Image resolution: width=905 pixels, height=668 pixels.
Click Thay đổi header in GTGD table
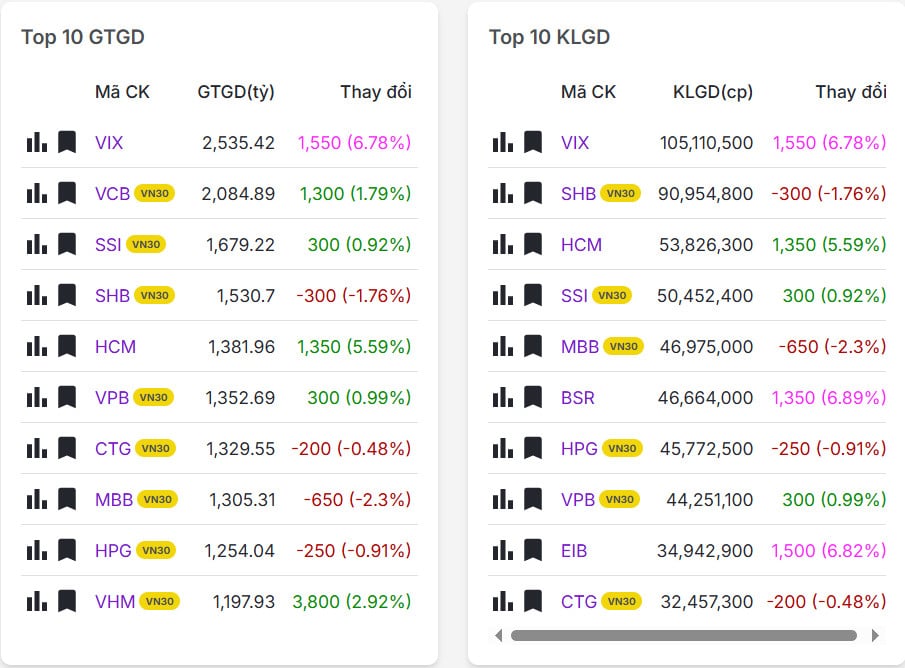pos(376,92)
